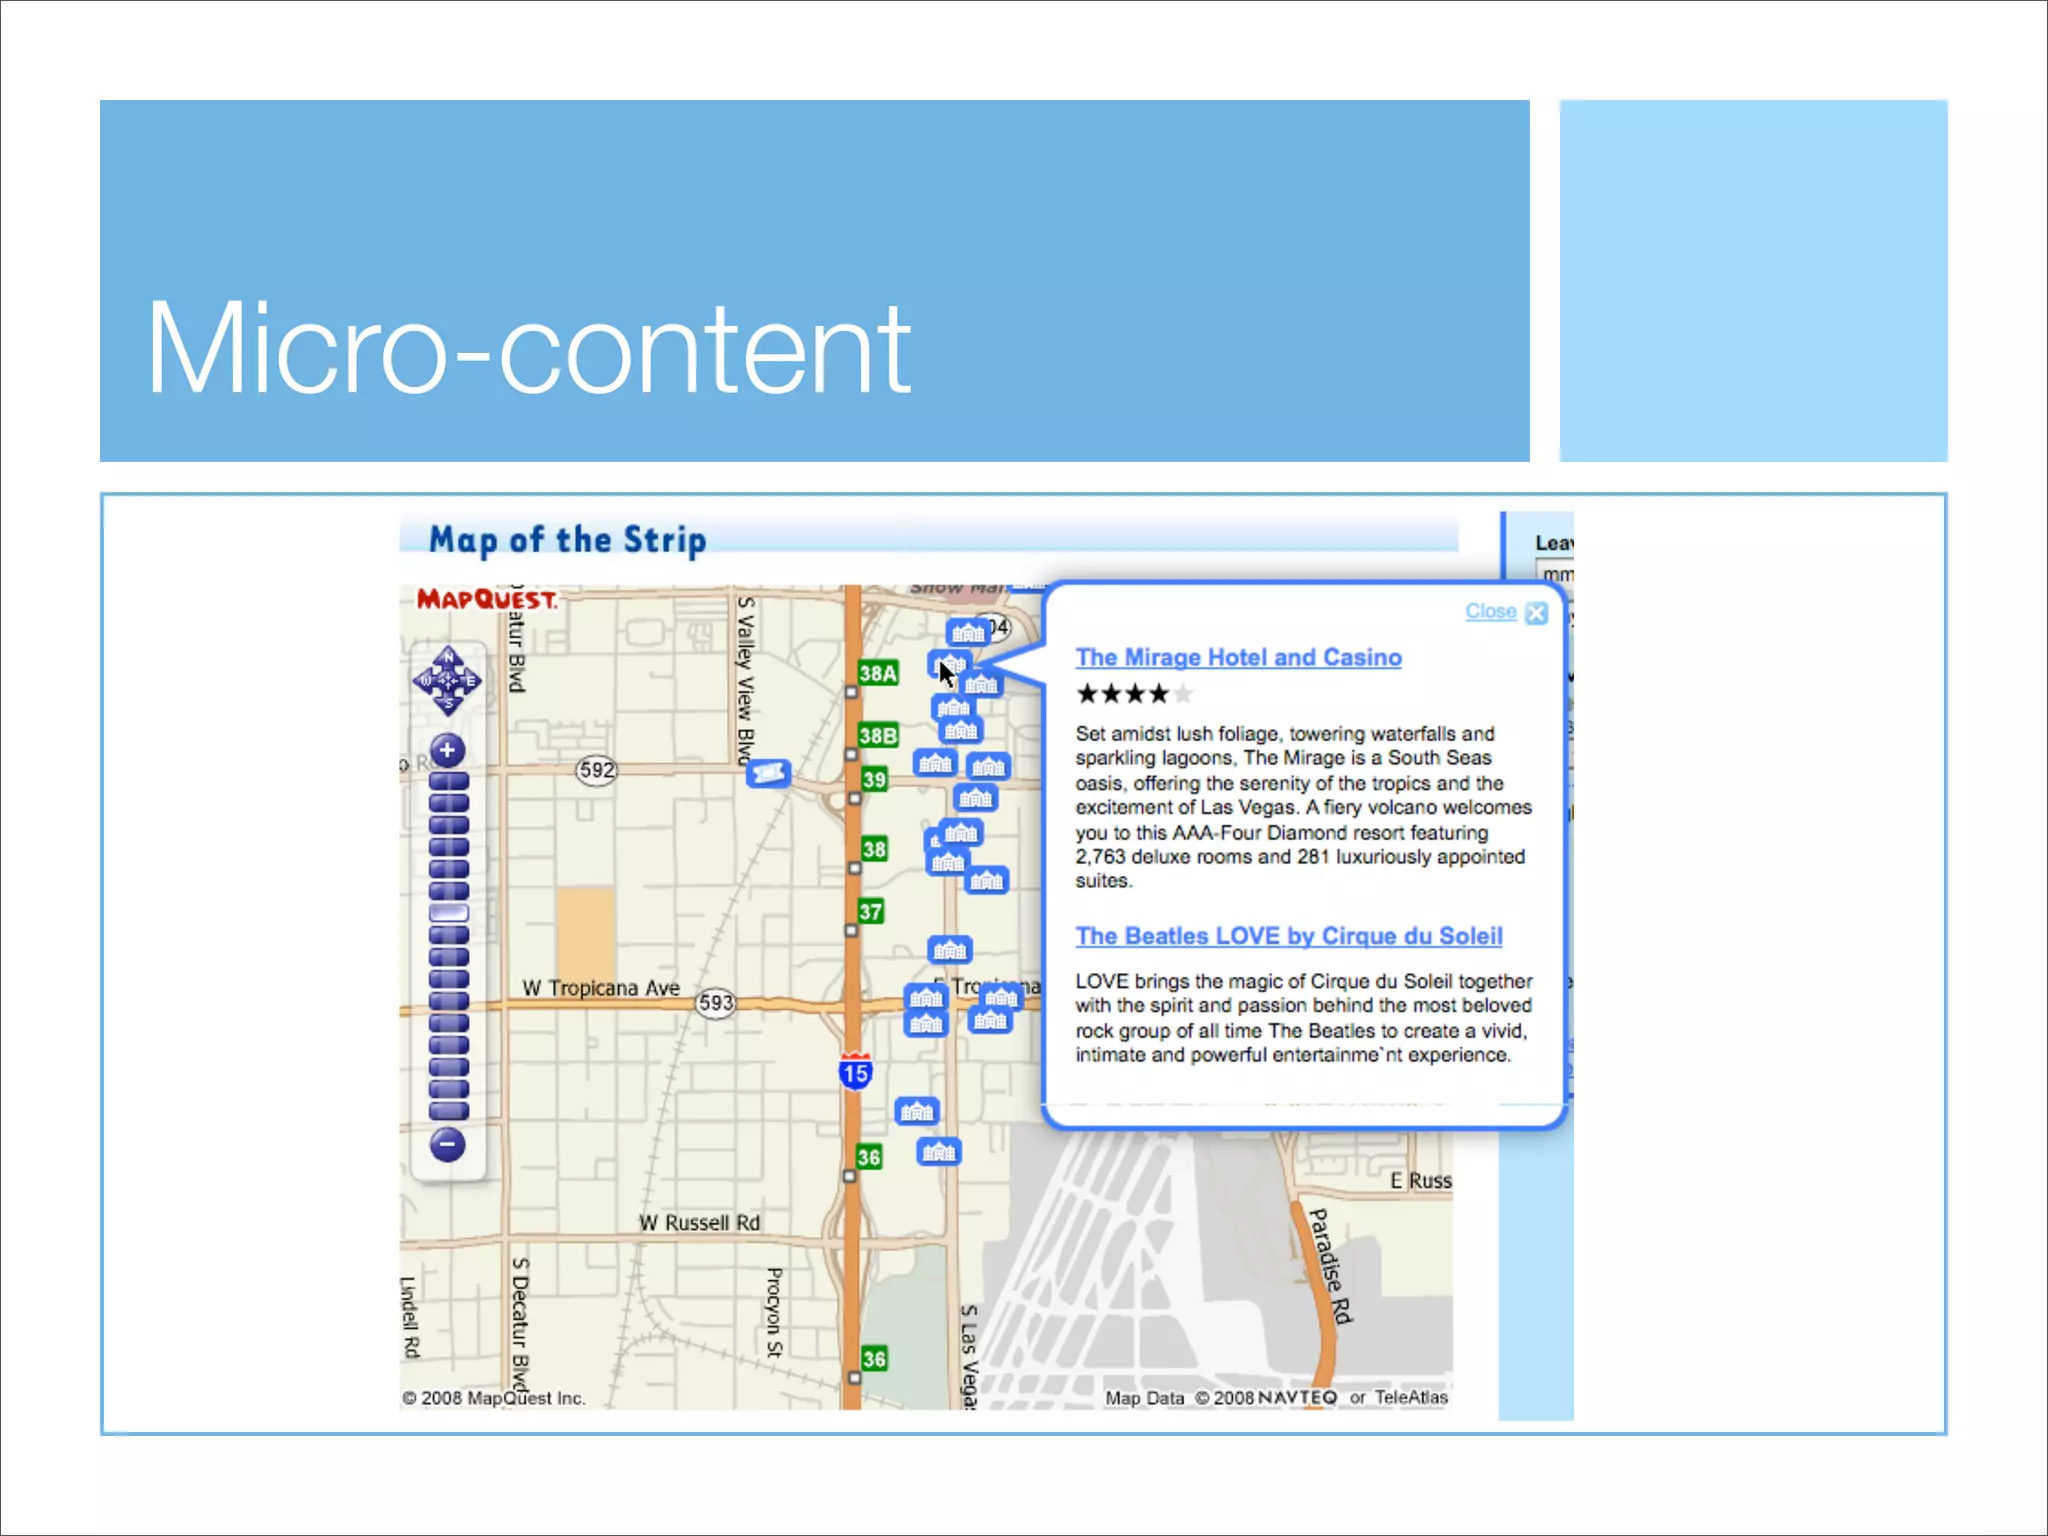Pan east using the compass E arrow
This screenshot has height=1536, width=2048.
[x=471, y=681]
